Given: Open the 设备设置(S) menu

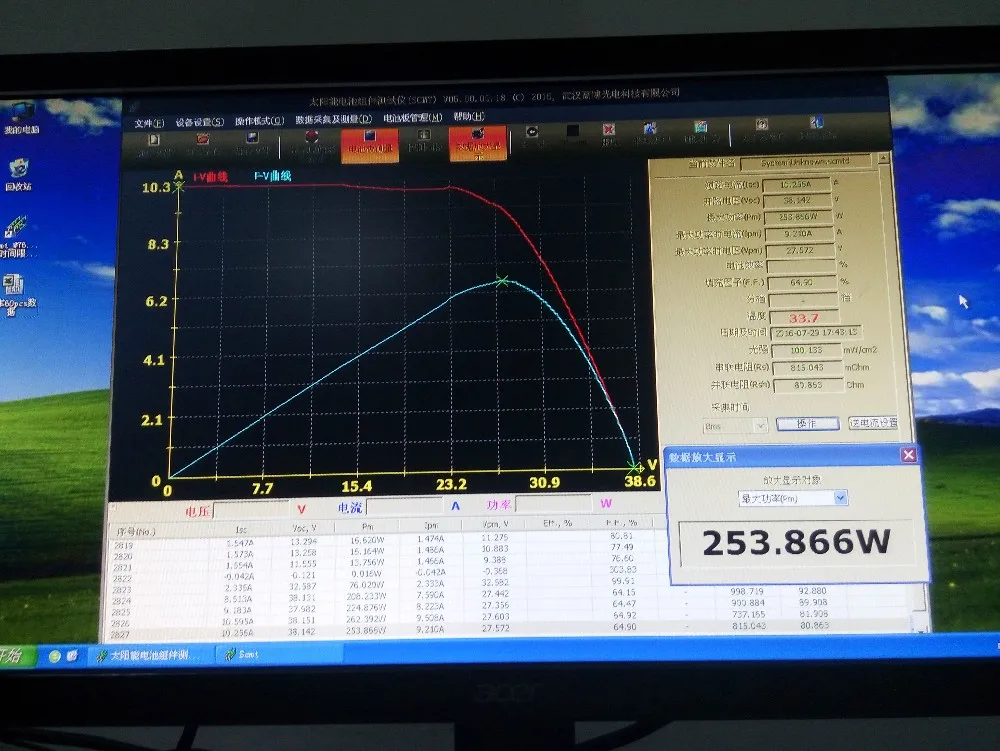Looking at the screenshot, I should (200, 122).
